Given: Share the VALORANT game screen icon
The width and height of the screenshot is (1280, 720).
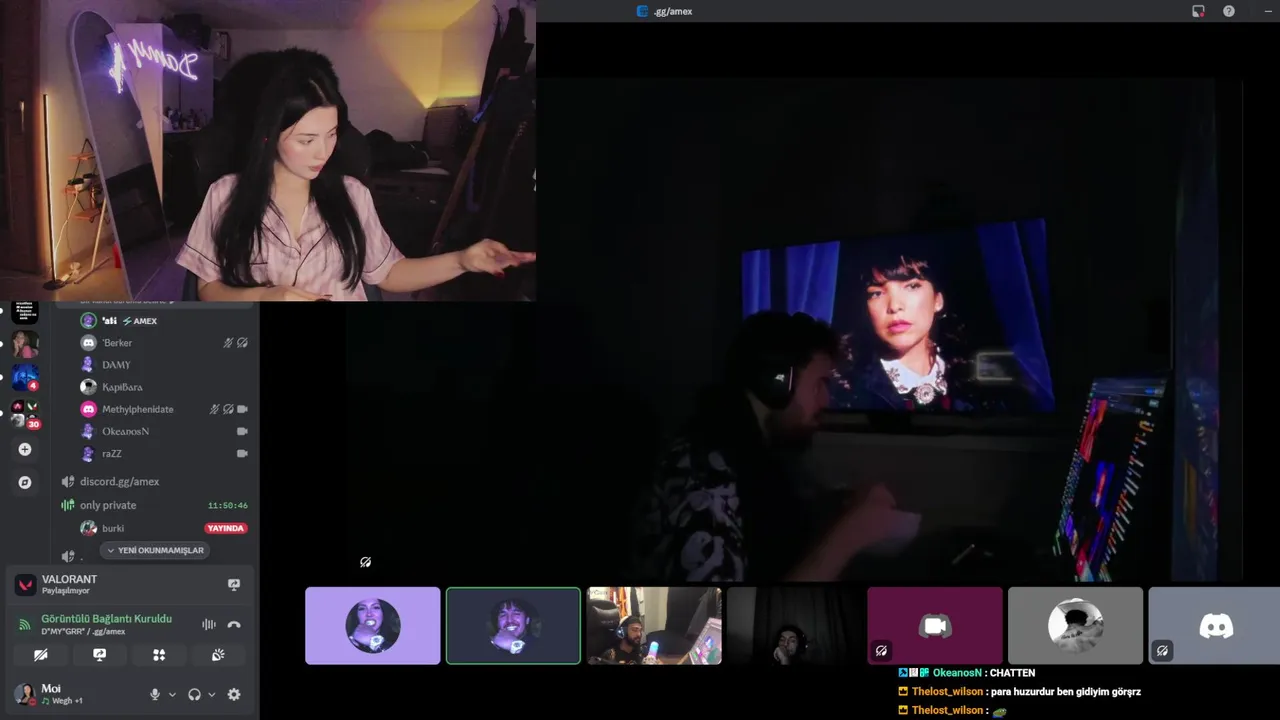Looking at the screenshot, I should point(234,584).
